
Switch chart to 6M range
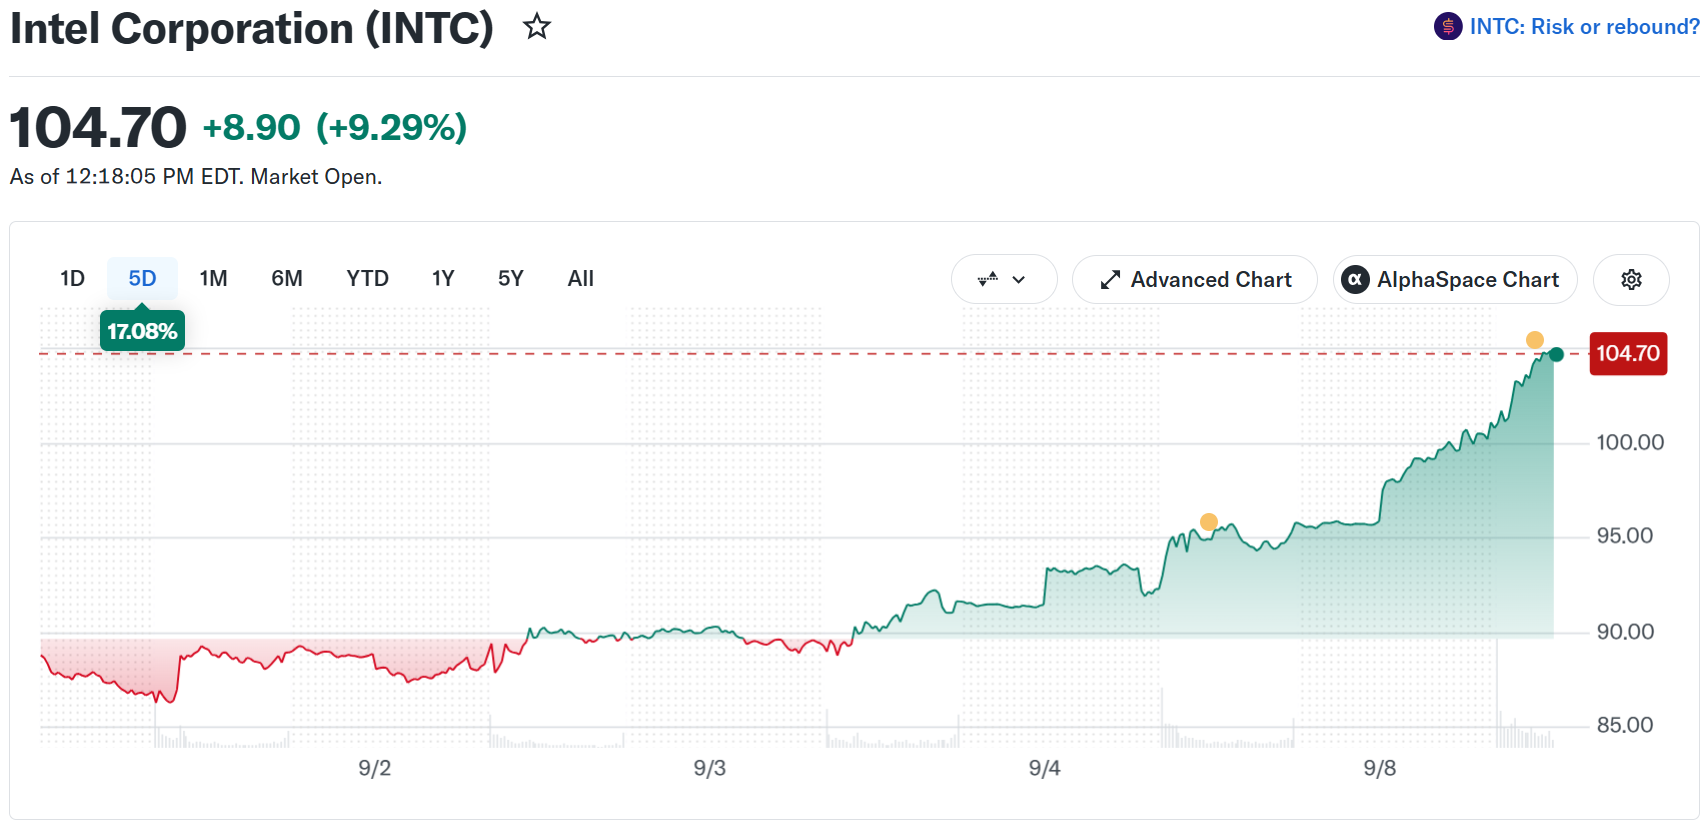(287, 279)
